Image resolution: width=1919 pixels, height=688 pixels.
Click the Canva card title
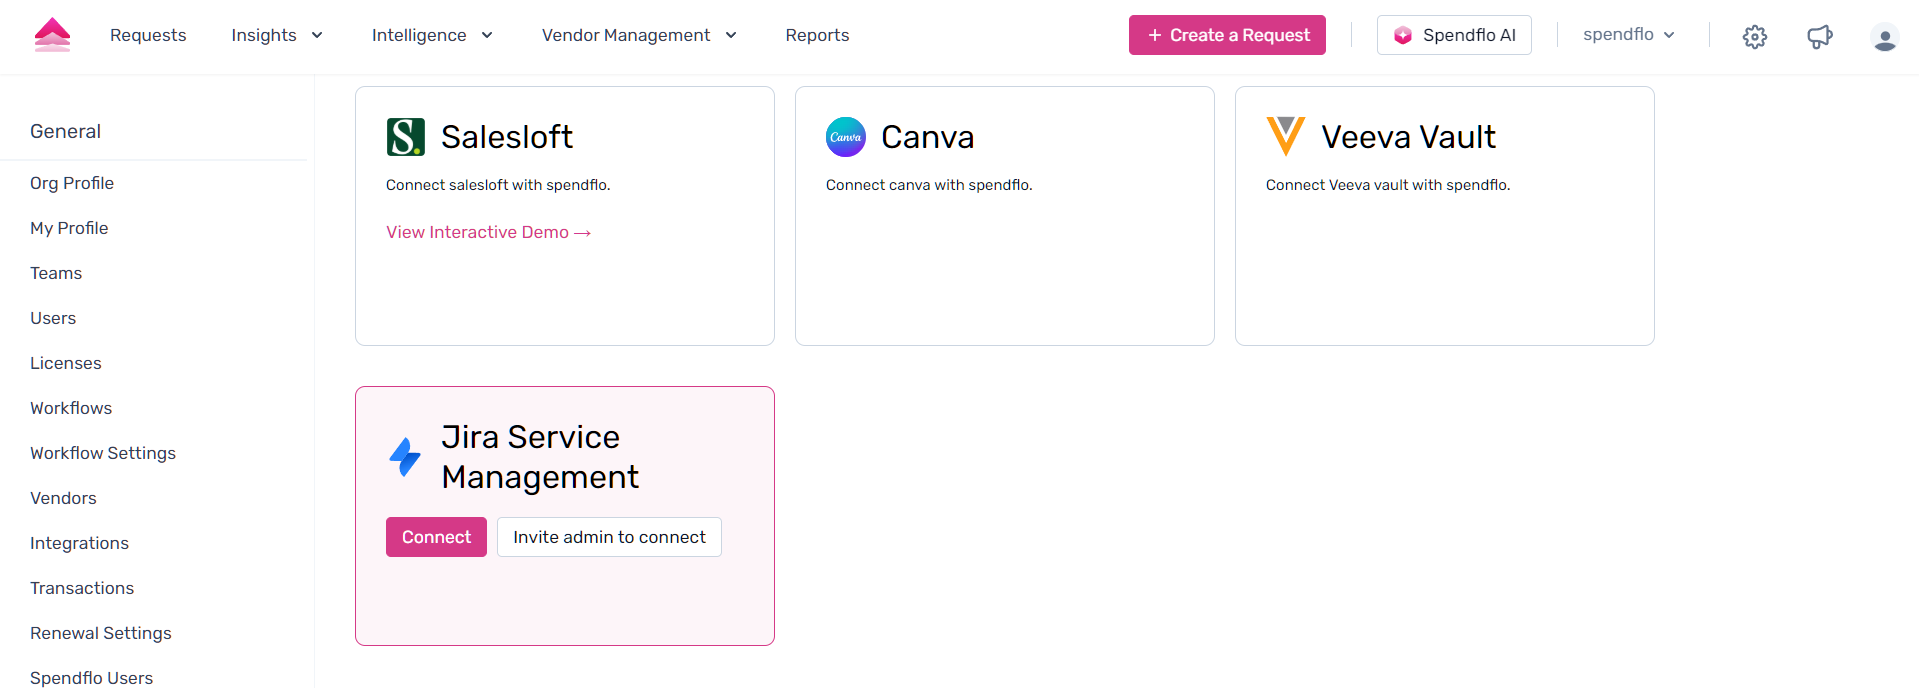pos(927,137)
